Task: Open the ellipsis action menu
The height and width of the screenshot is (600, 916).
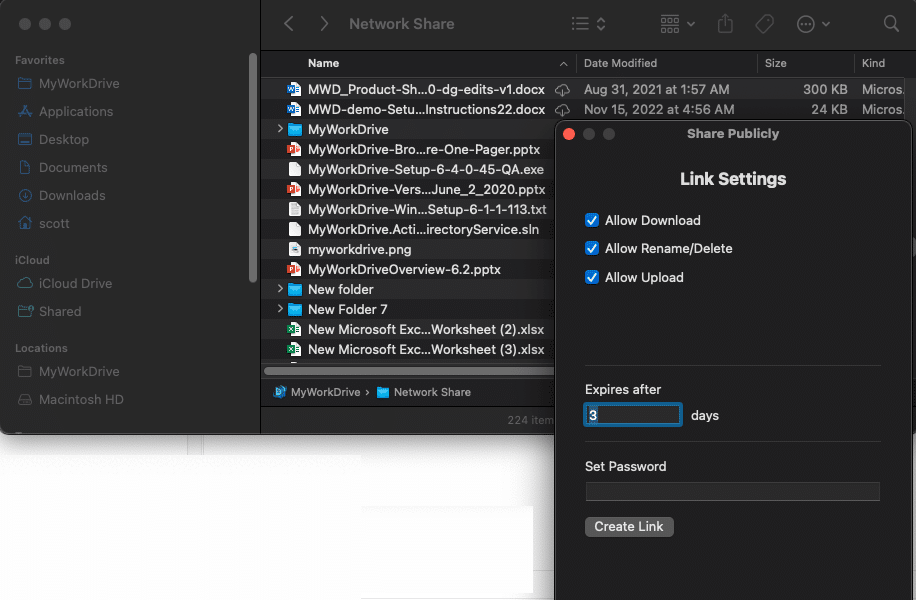Action: pyautogui.click(x=813, y=24)
